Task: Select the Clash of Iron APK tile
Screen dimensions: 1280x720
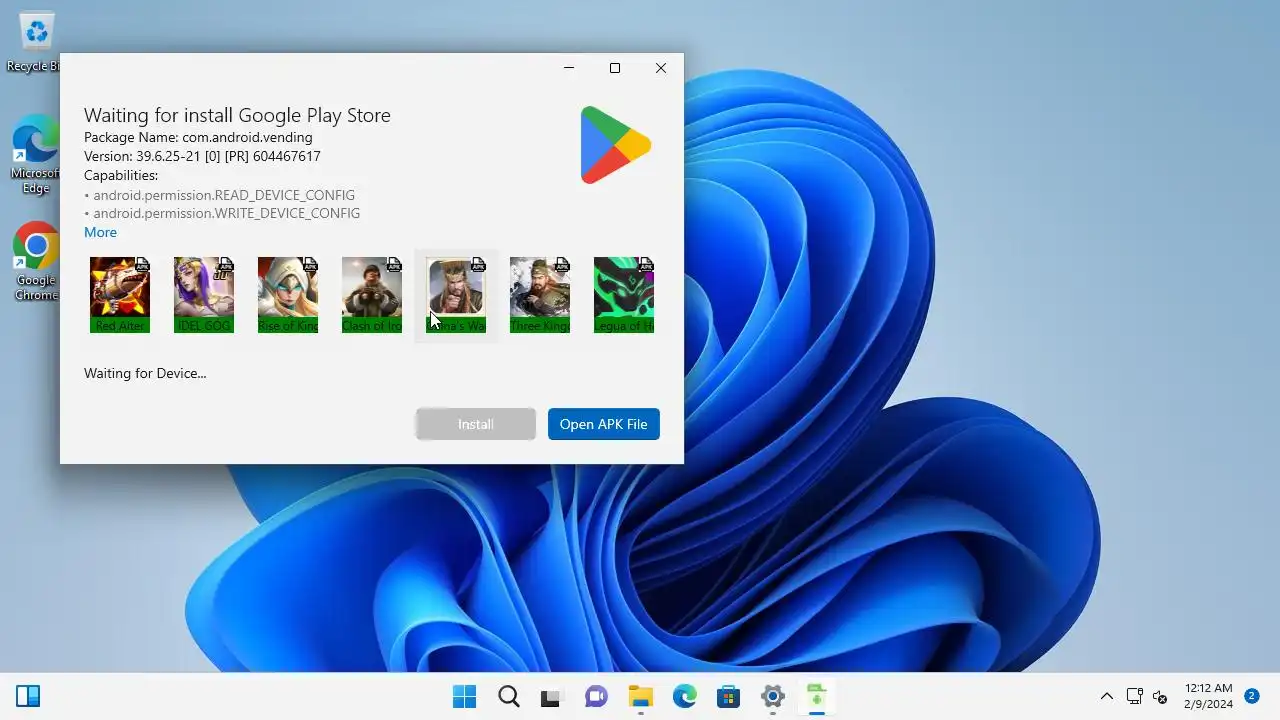Action: 372,295
